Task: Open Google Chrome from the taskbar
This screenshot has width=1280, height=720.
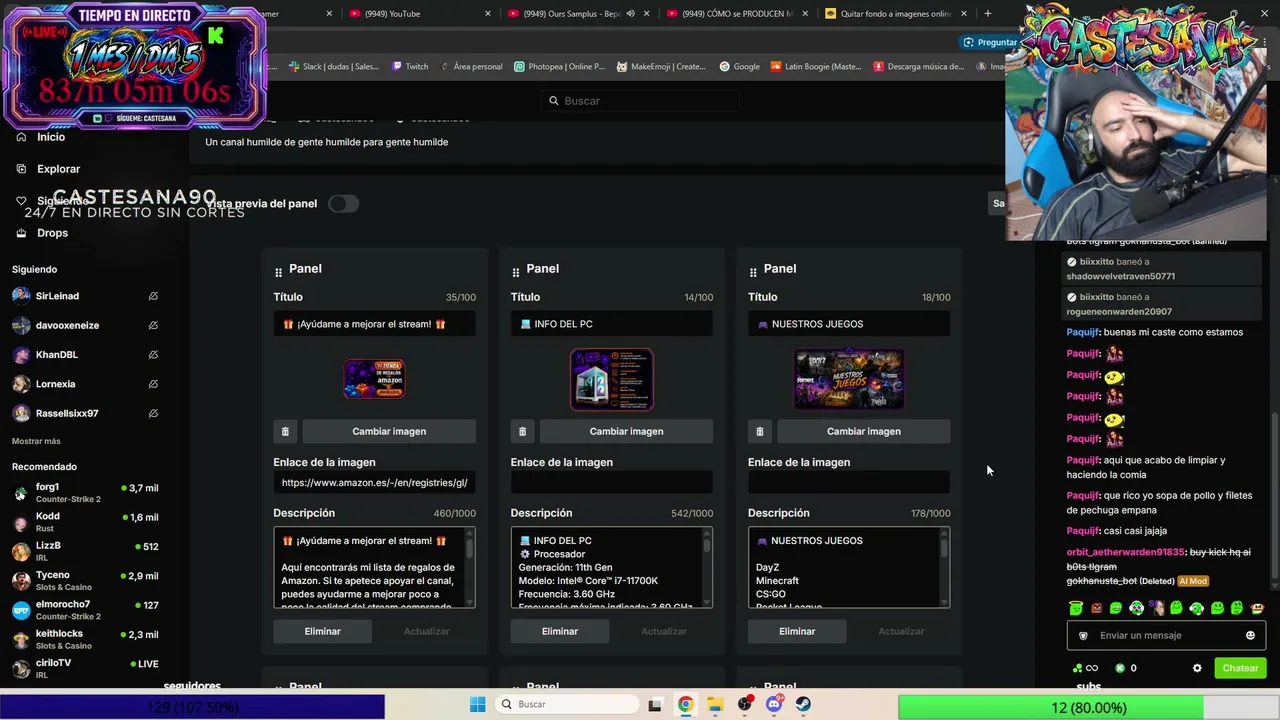Action: [x=685, y=705]
